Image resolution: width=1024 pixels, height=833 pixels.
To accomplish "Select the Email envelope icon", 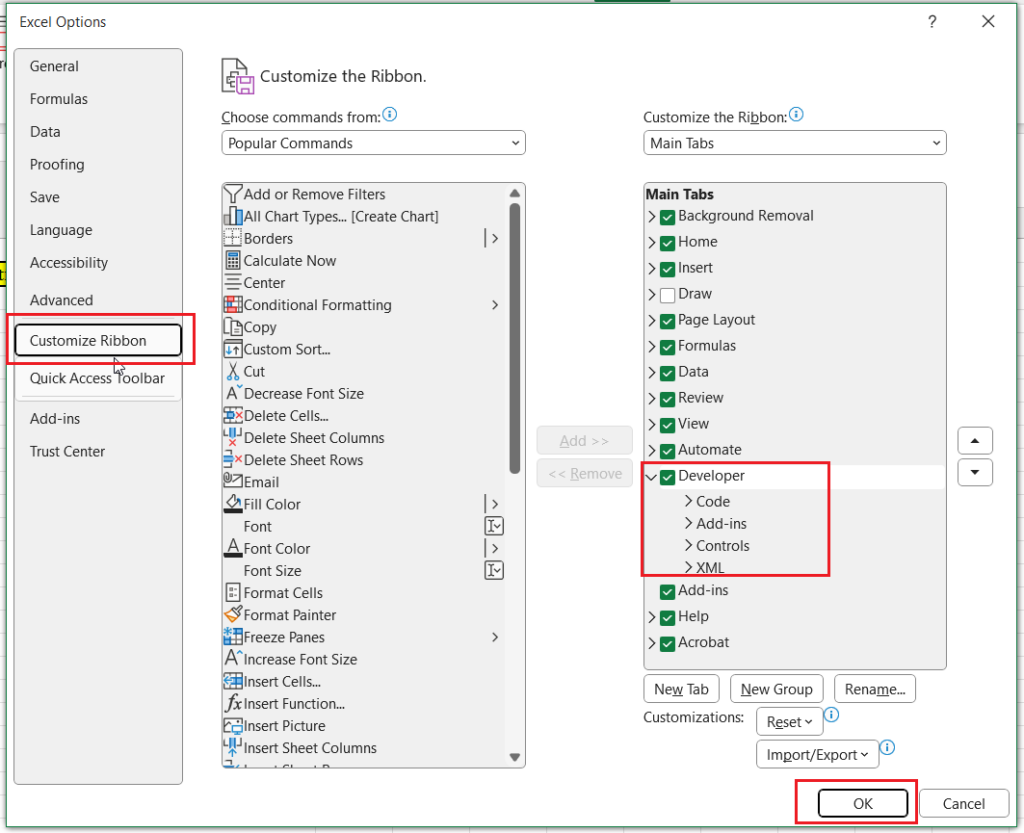I will tap(233, 482).
